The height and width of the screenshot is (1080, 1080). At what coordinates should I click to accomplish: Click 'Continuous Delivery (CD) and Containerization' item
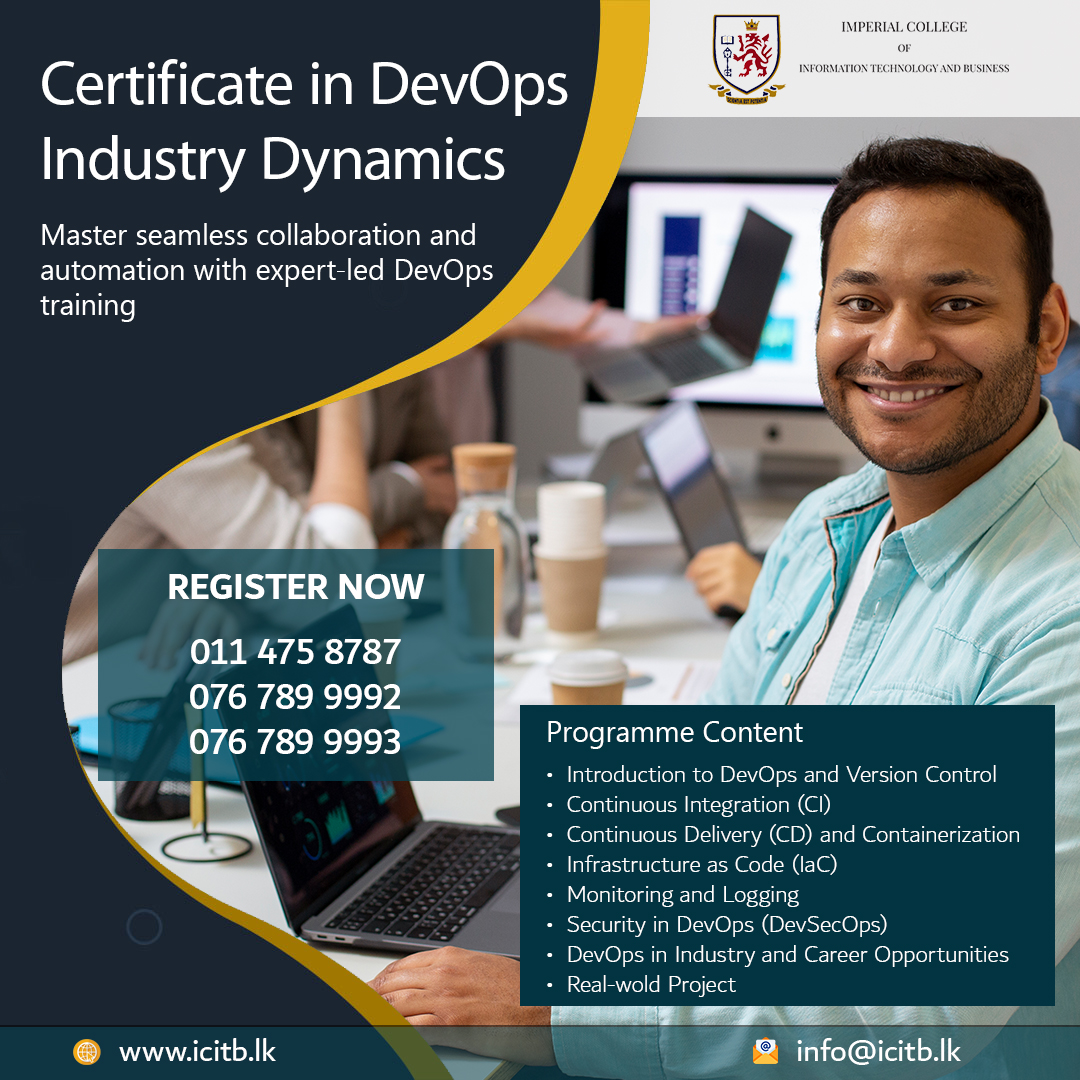[793, 835]
